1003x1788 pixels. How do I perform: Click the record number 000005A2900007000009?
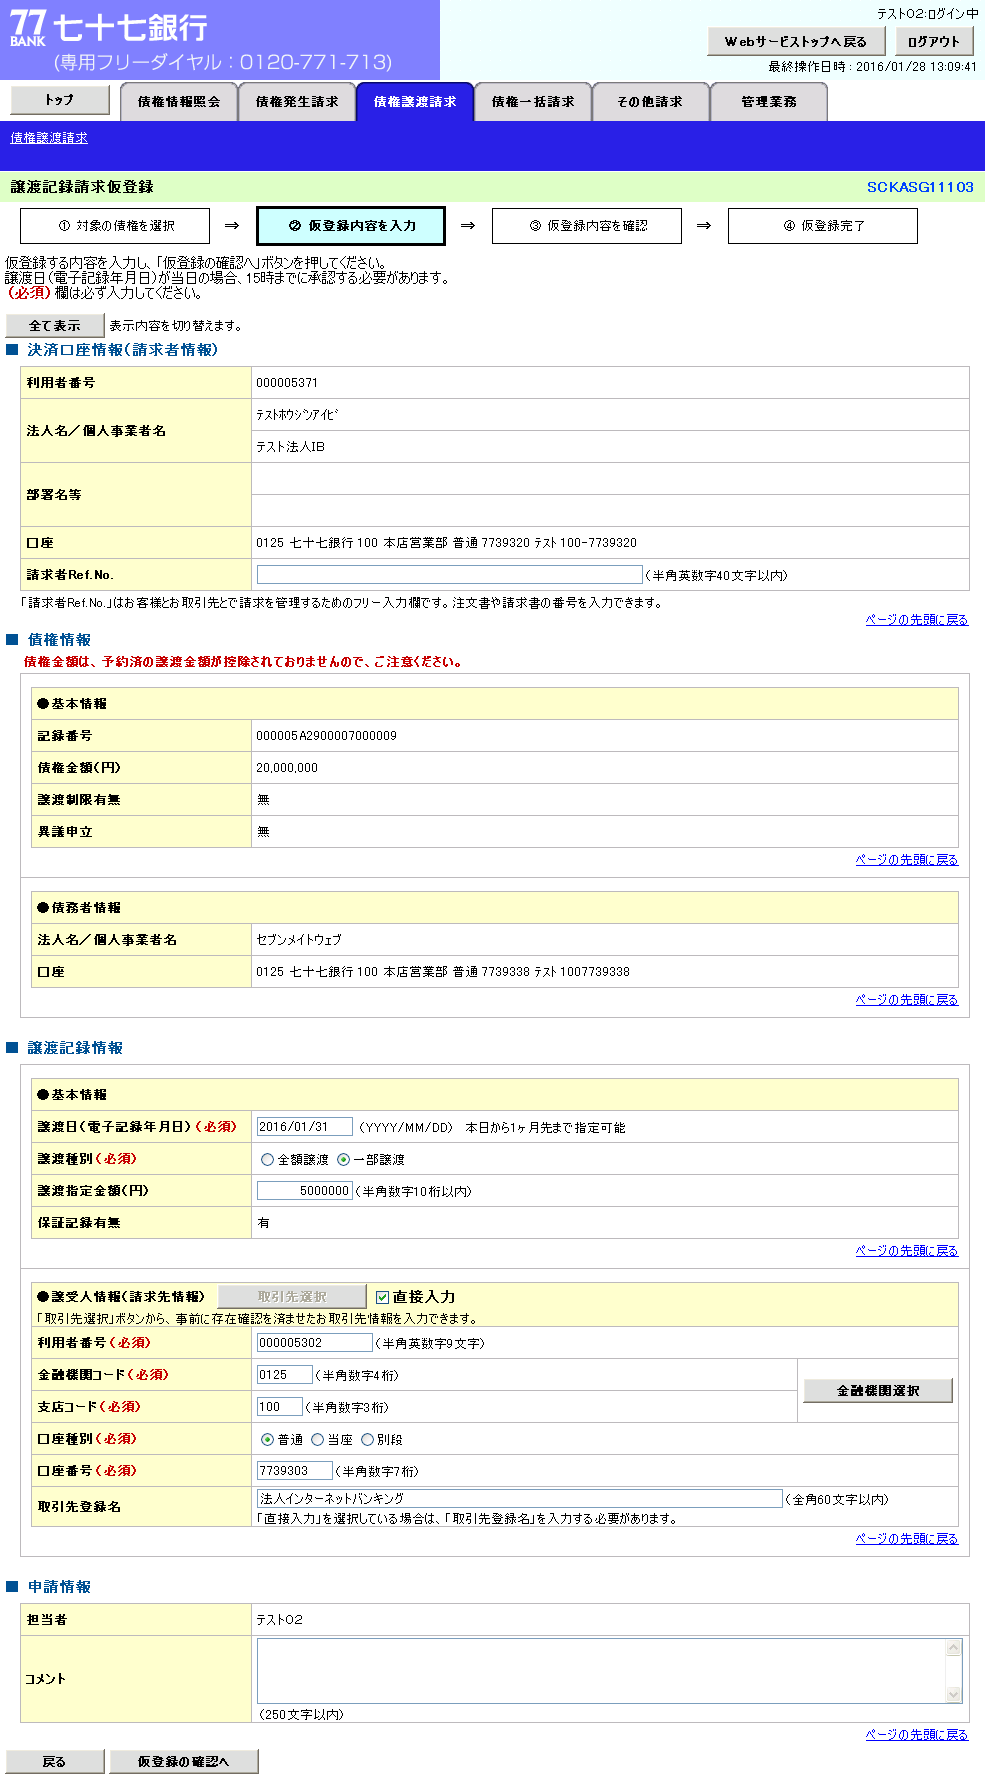coord(326,736)
